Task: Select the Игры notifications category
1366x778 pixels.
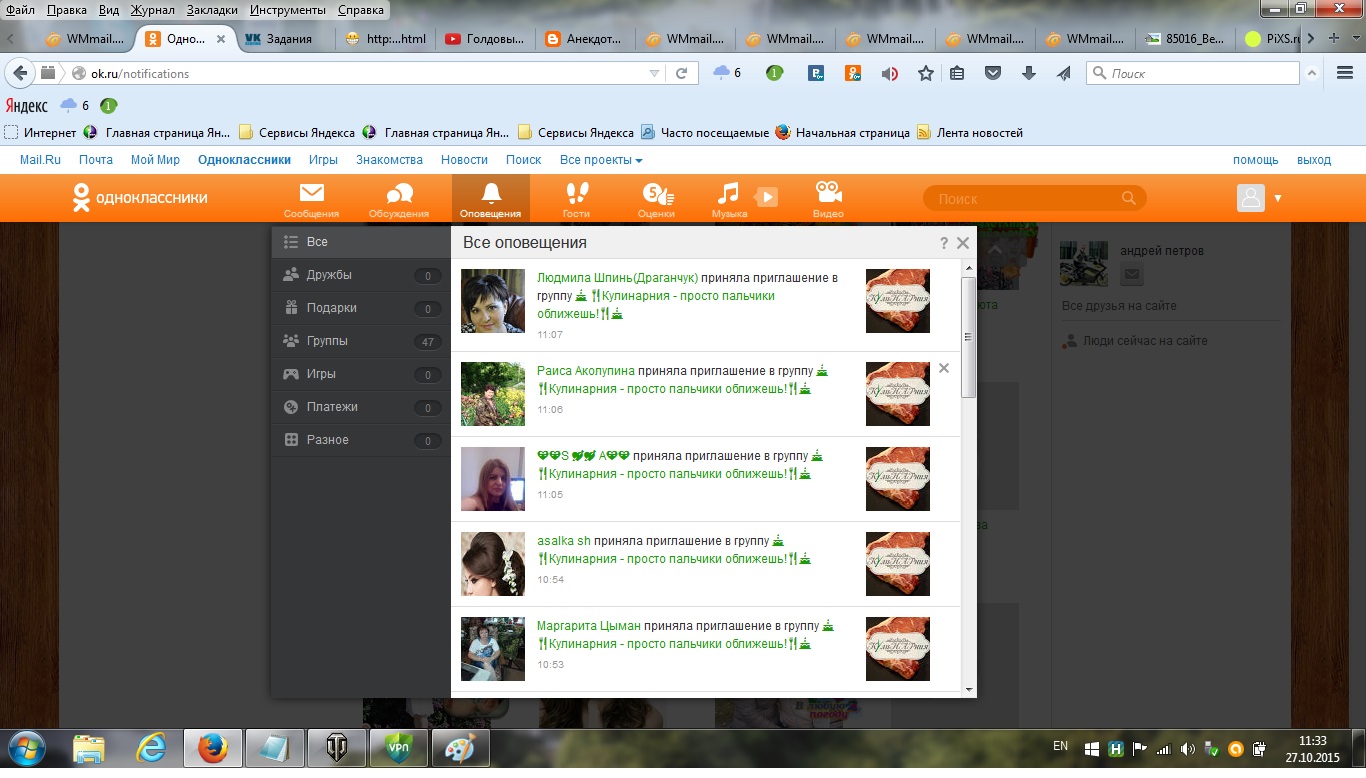Action: pos(361,374)
